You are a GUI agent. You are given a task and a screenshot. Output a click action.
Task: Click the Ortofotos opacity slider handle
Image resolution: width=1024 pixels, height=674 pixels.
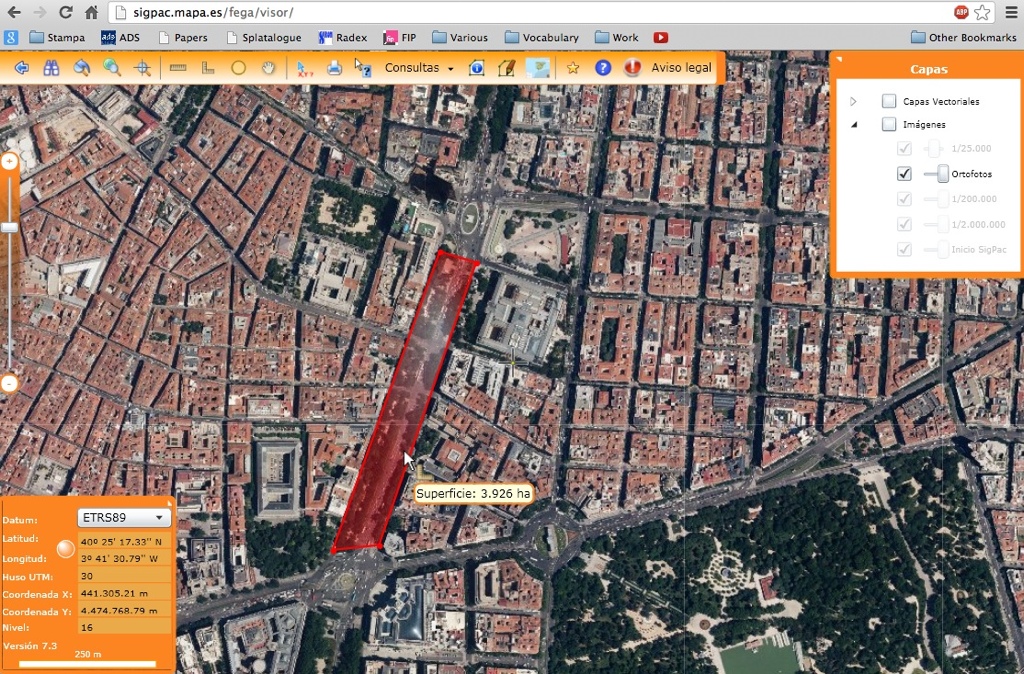coord(942,174)
